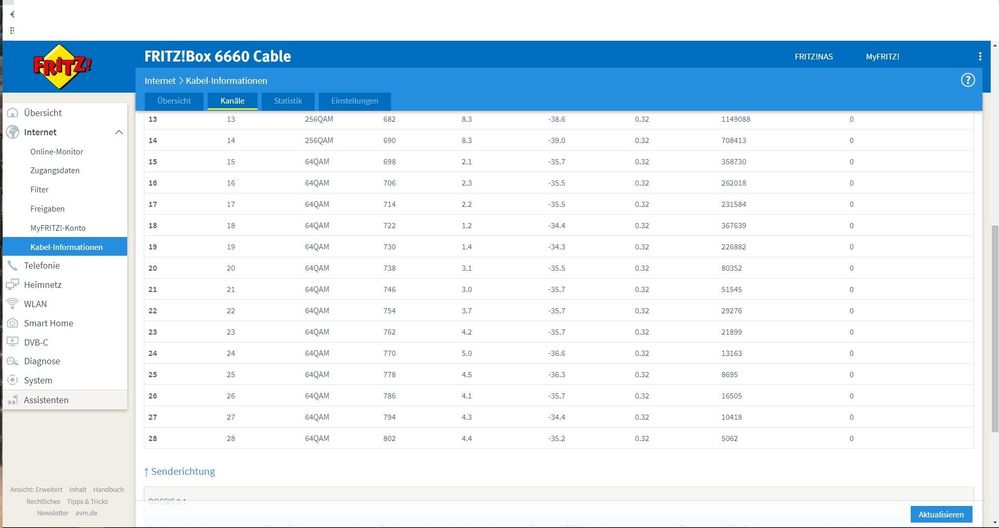Click the Telefonie phone icon
Screen dimensions: 999x528
click(12, 266)
